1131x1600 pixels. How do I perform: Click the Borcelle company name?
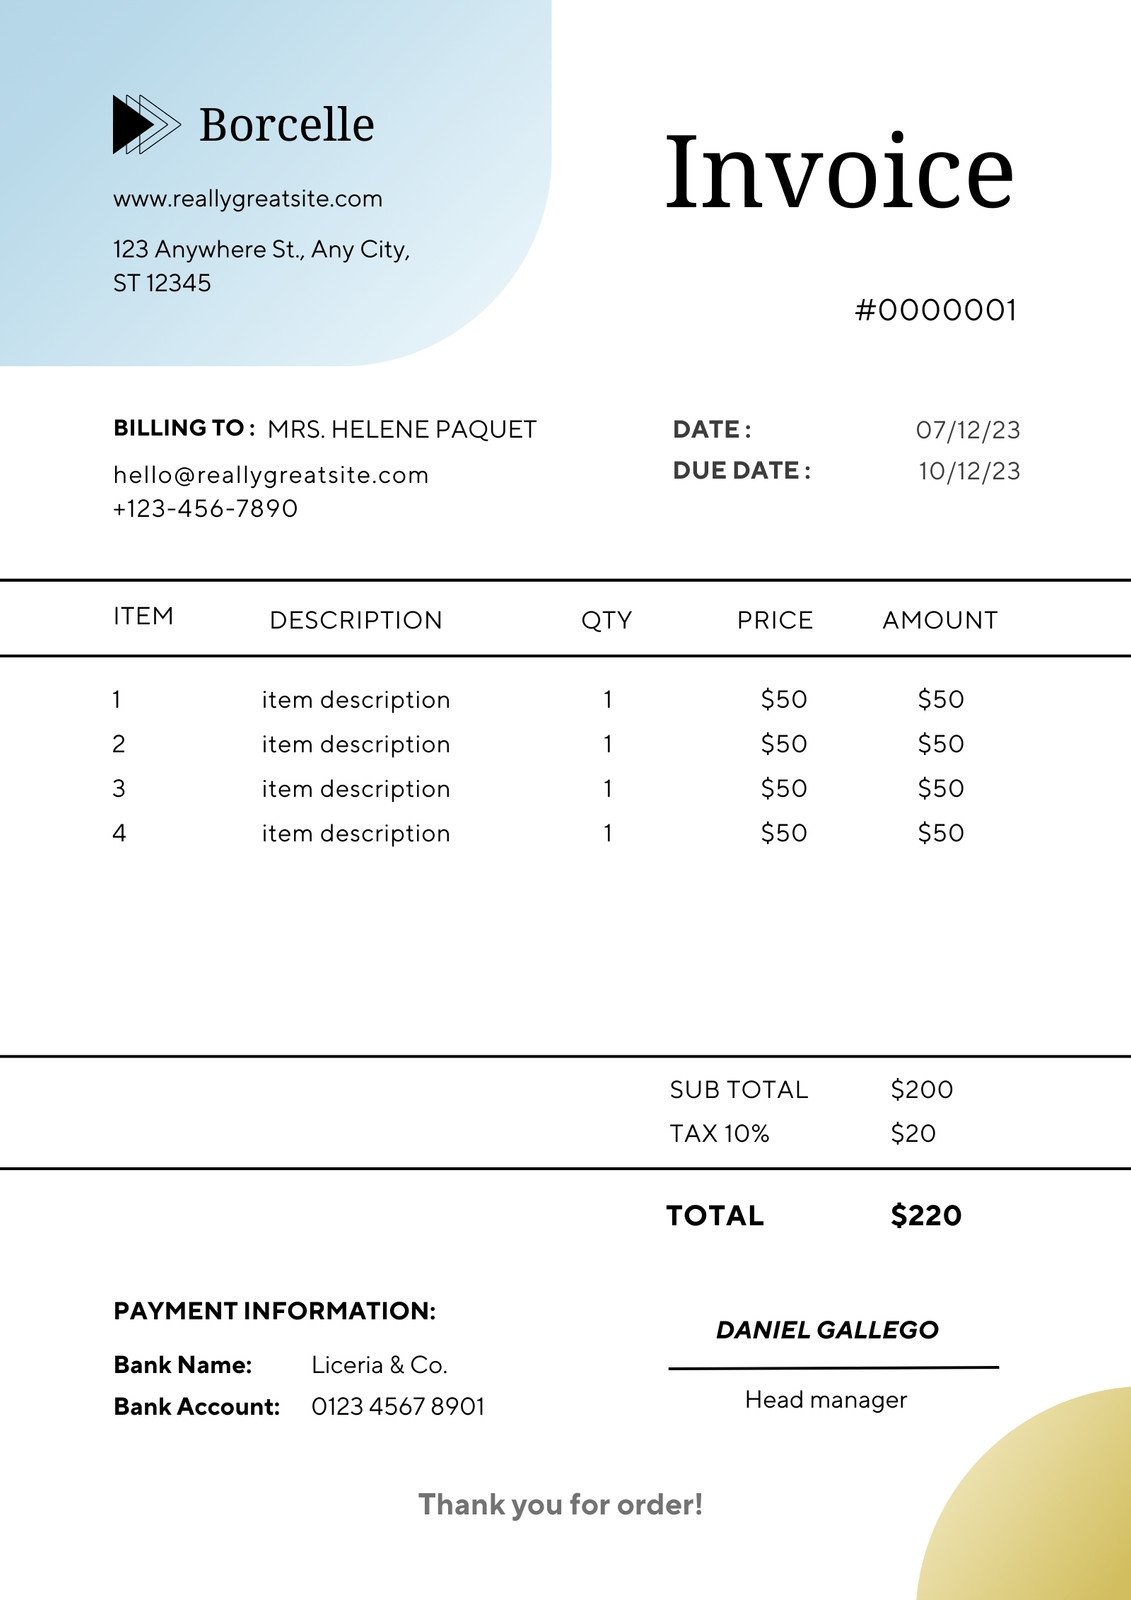coord(287,125)
